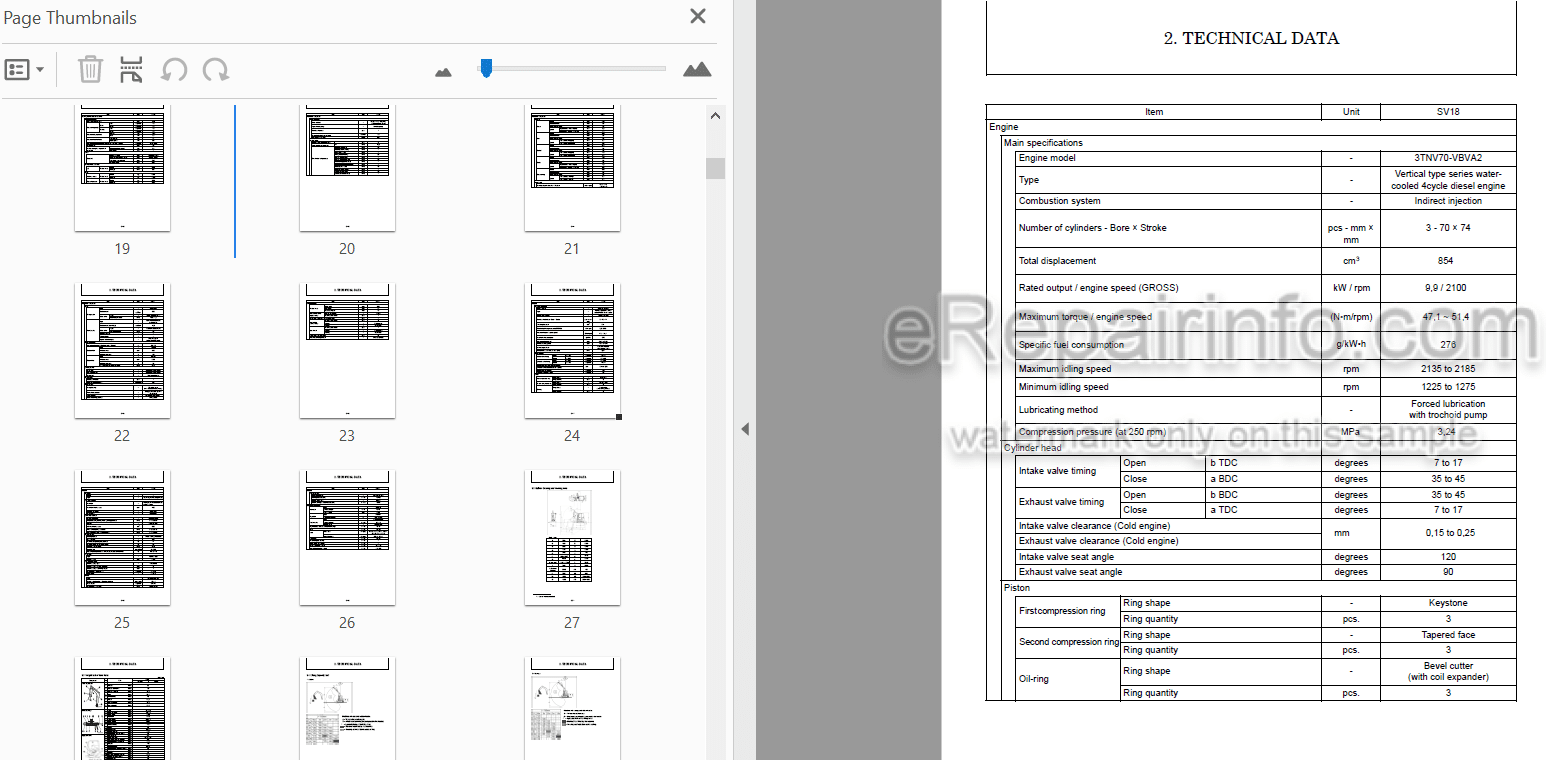Click 'Exhaust valve seat angle' label
This screenshot has height=760, width=1546.
point(1070,572)
